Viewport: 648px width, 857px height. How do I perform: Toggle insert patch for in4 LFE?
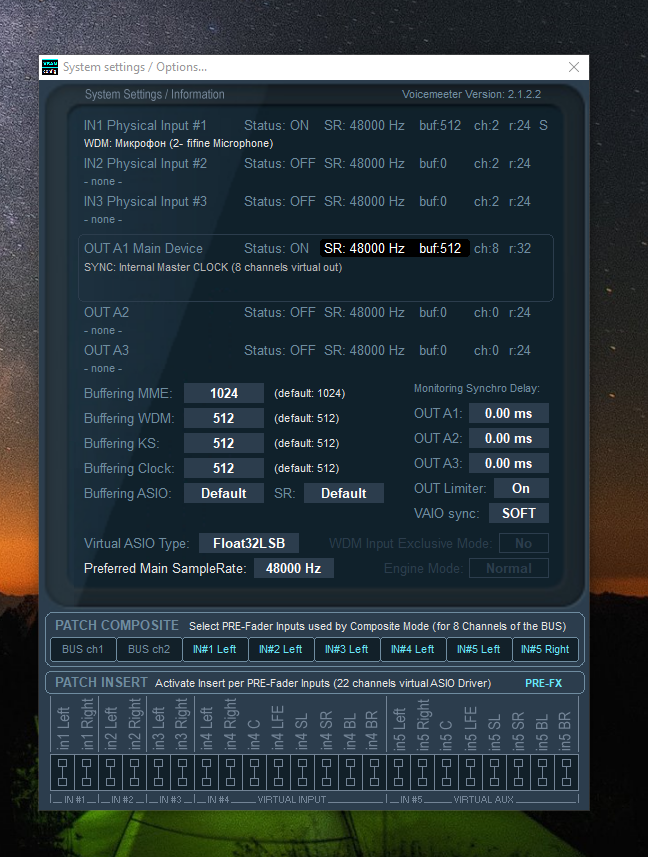pyautogui.click(x=279, y=772)
